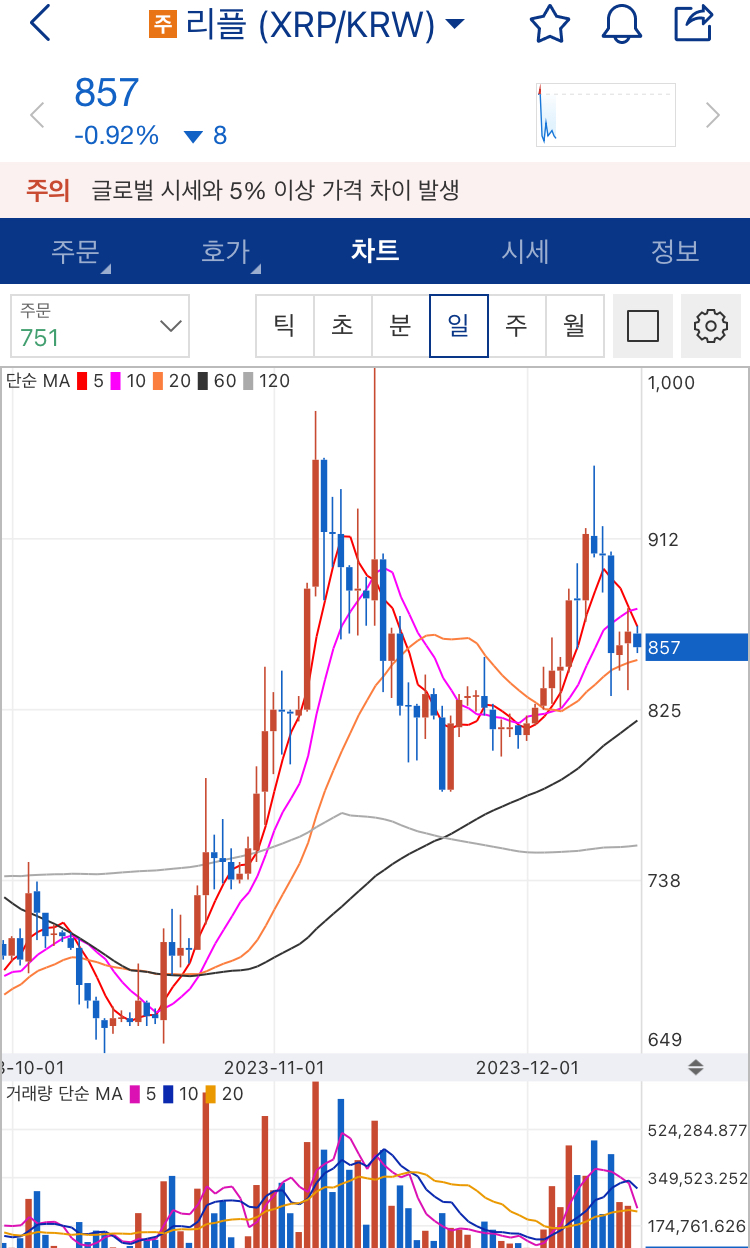Viewport: 750px width, 1248px height.
Task: Switch to the 주문 tab
Action: [x=75, y=250]
